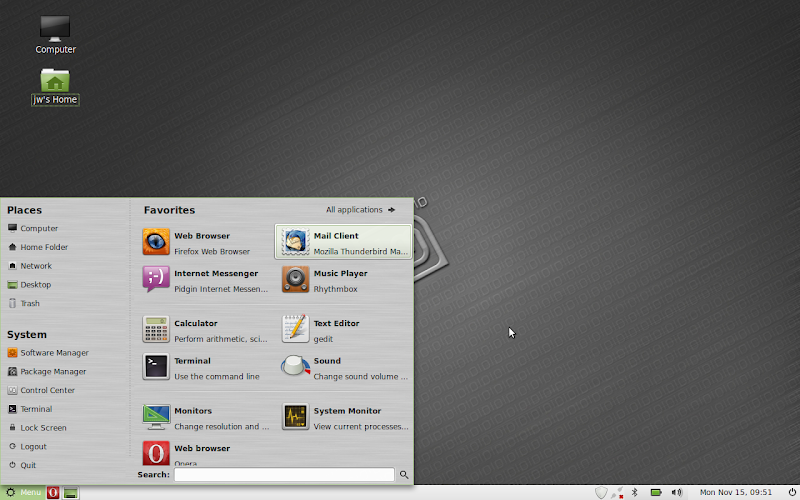Launch Firefox Web Browser from Favorites
The image size is (800, 500).
click(x=205, y=242)
